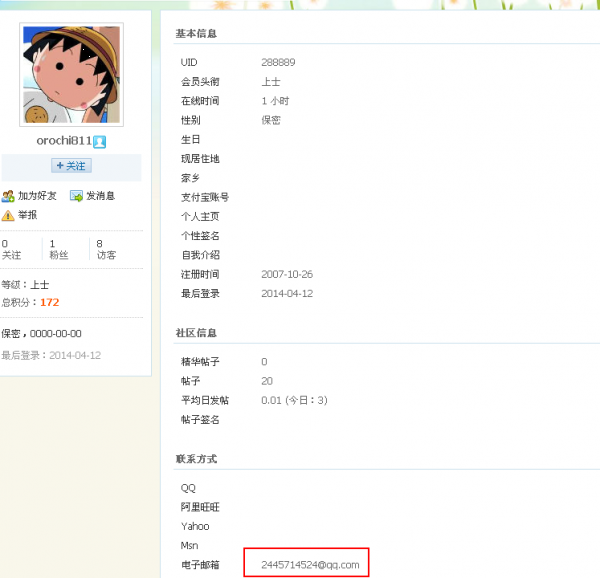Click the 举报 warning triangle icon
600x578 pixels.
8,215
